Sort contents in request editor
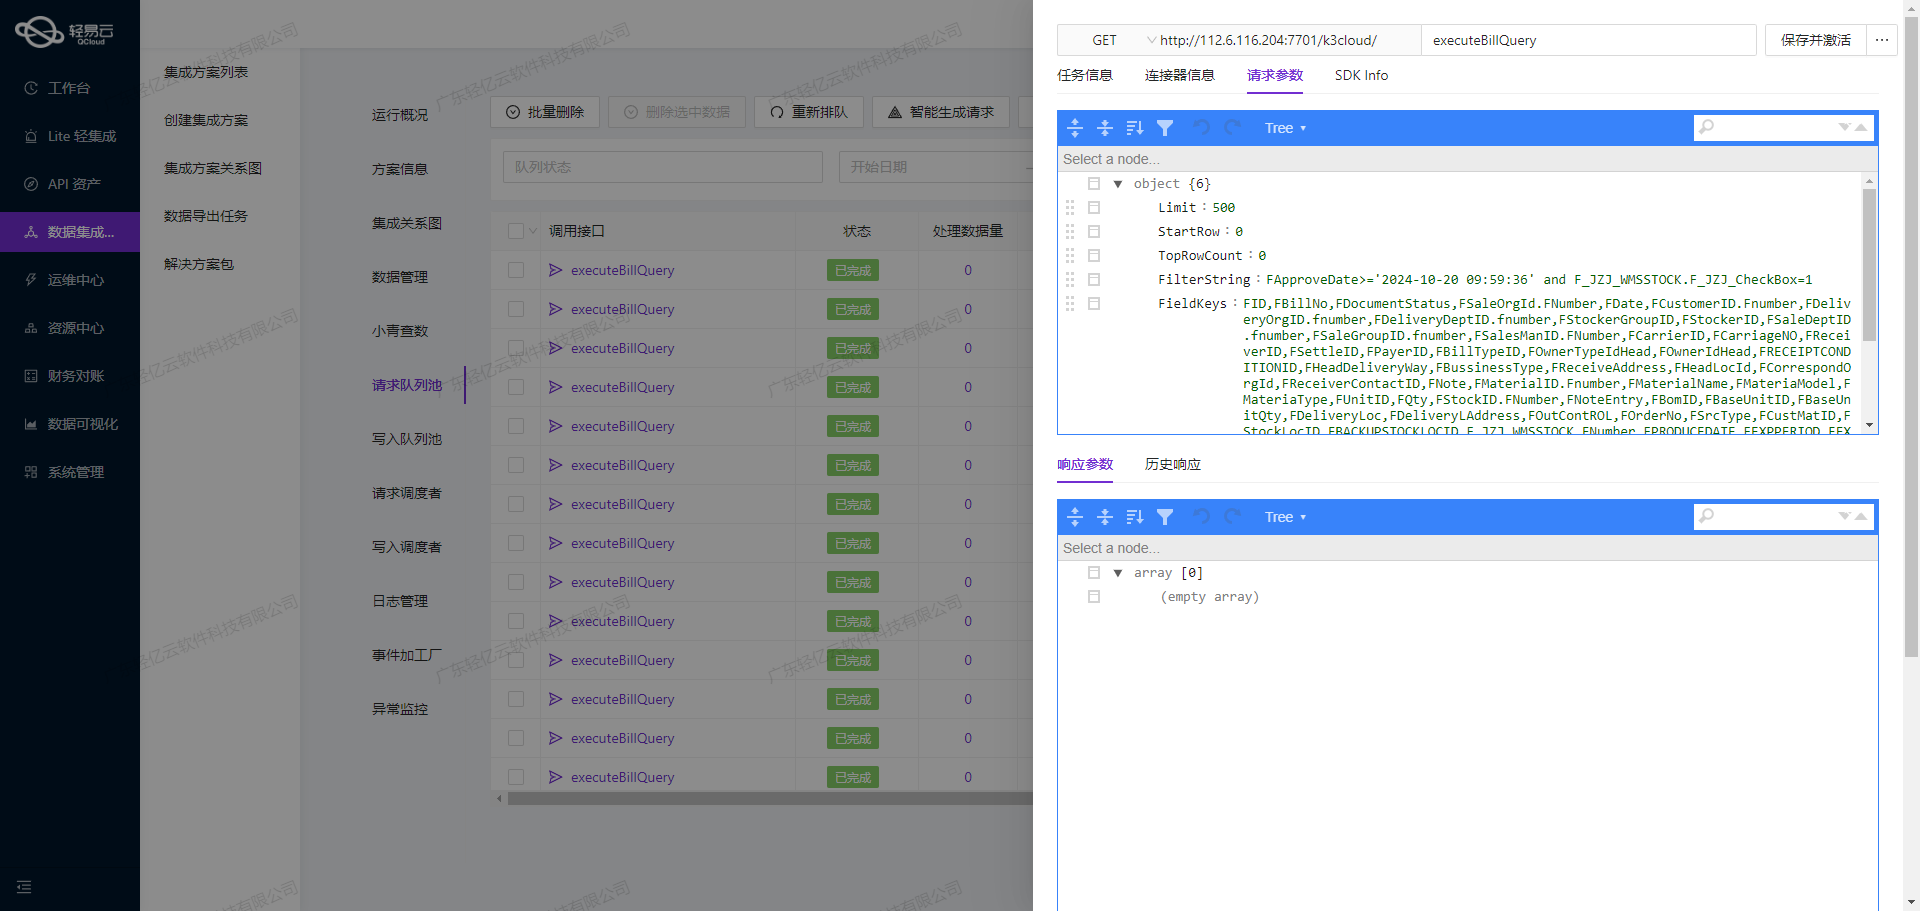This screenshot has height=911, width=1920. pos(1135,128)
